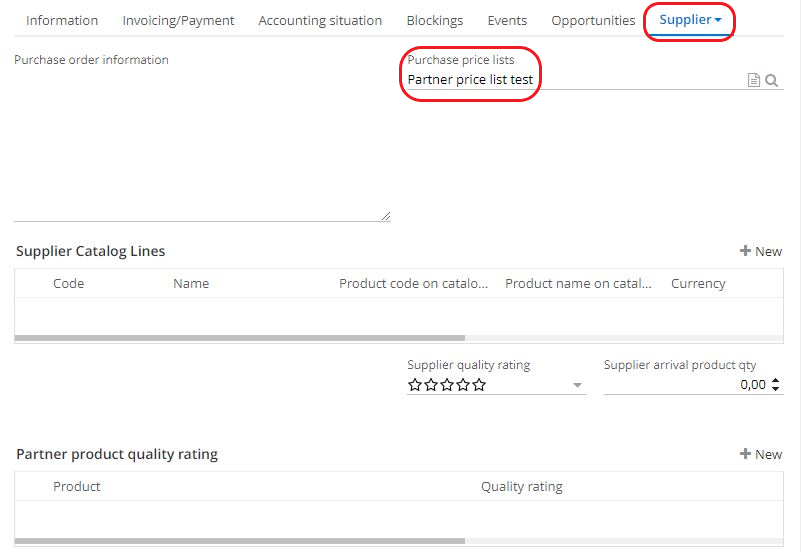Viewport: 801px width, 552px height.
Task: Switch to the Events tab
Action: (507, 21)
